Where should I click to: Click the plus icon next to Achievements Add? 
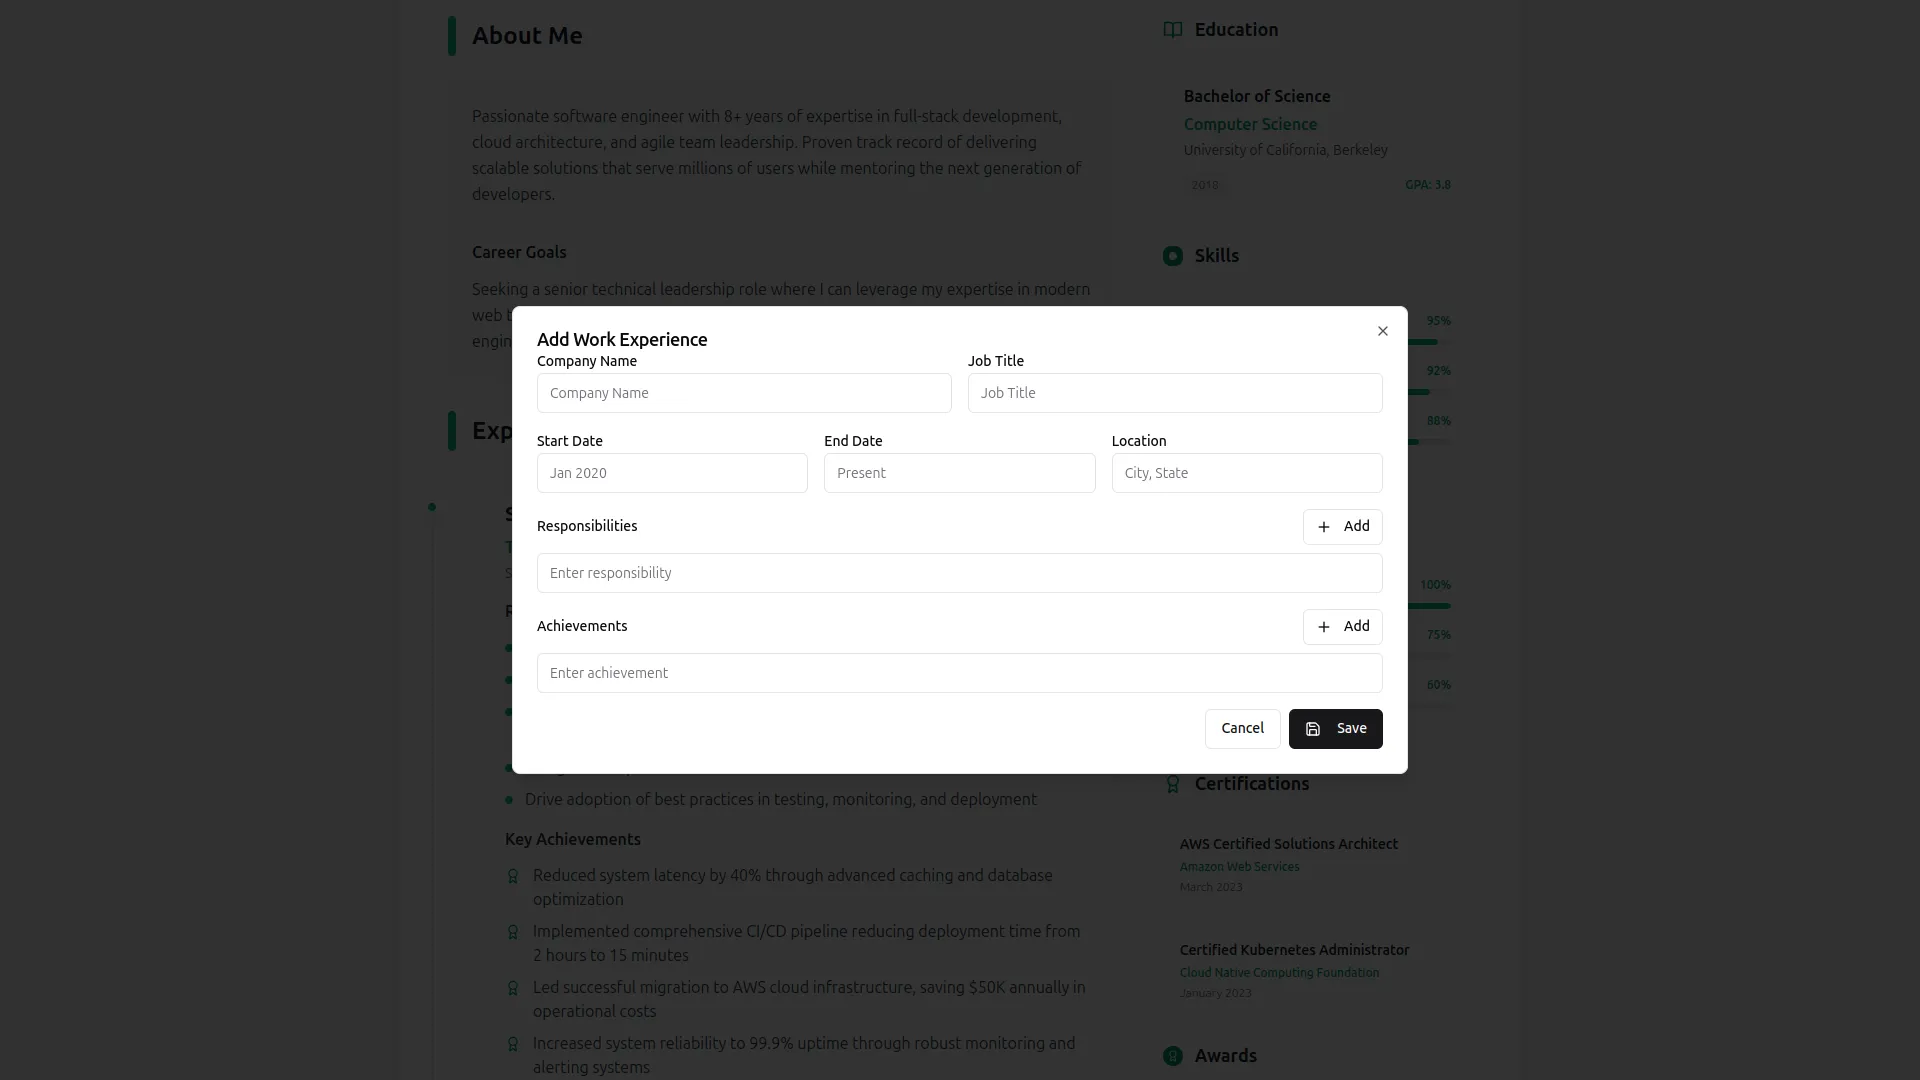[1324, 627]
